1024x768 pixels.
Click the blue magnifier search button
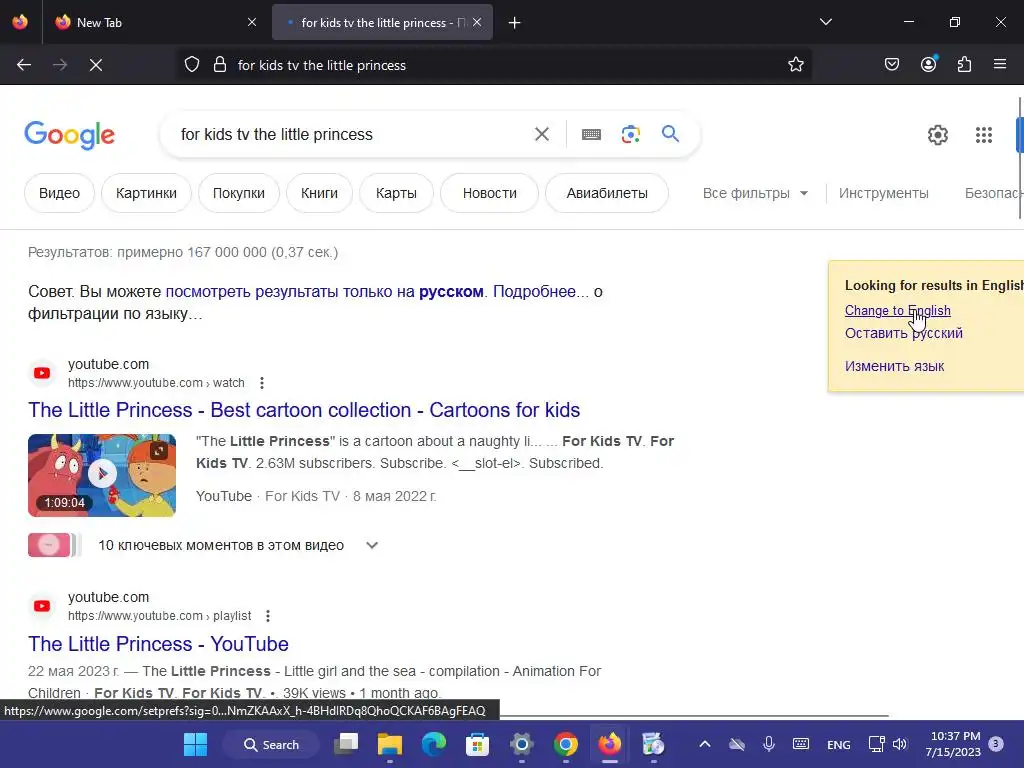click(x=670, y=134)
